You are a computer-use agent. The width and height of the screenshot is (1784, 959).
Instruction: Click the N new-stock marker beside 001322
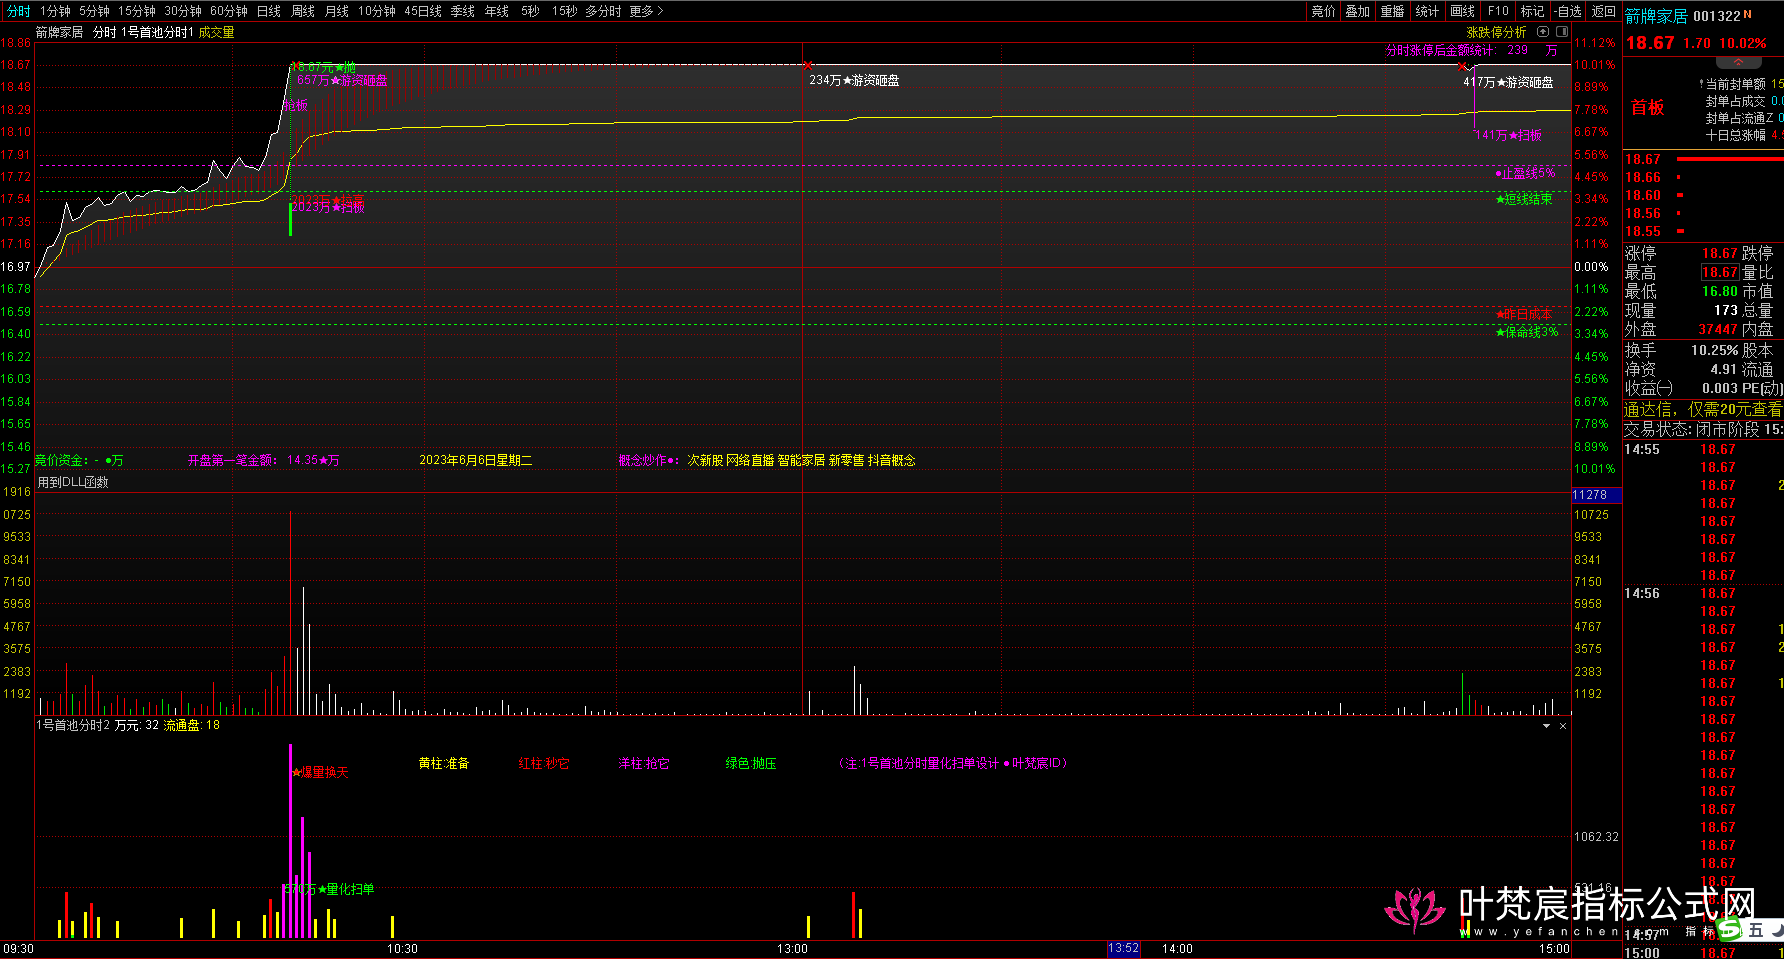[x=1748, y=15]
